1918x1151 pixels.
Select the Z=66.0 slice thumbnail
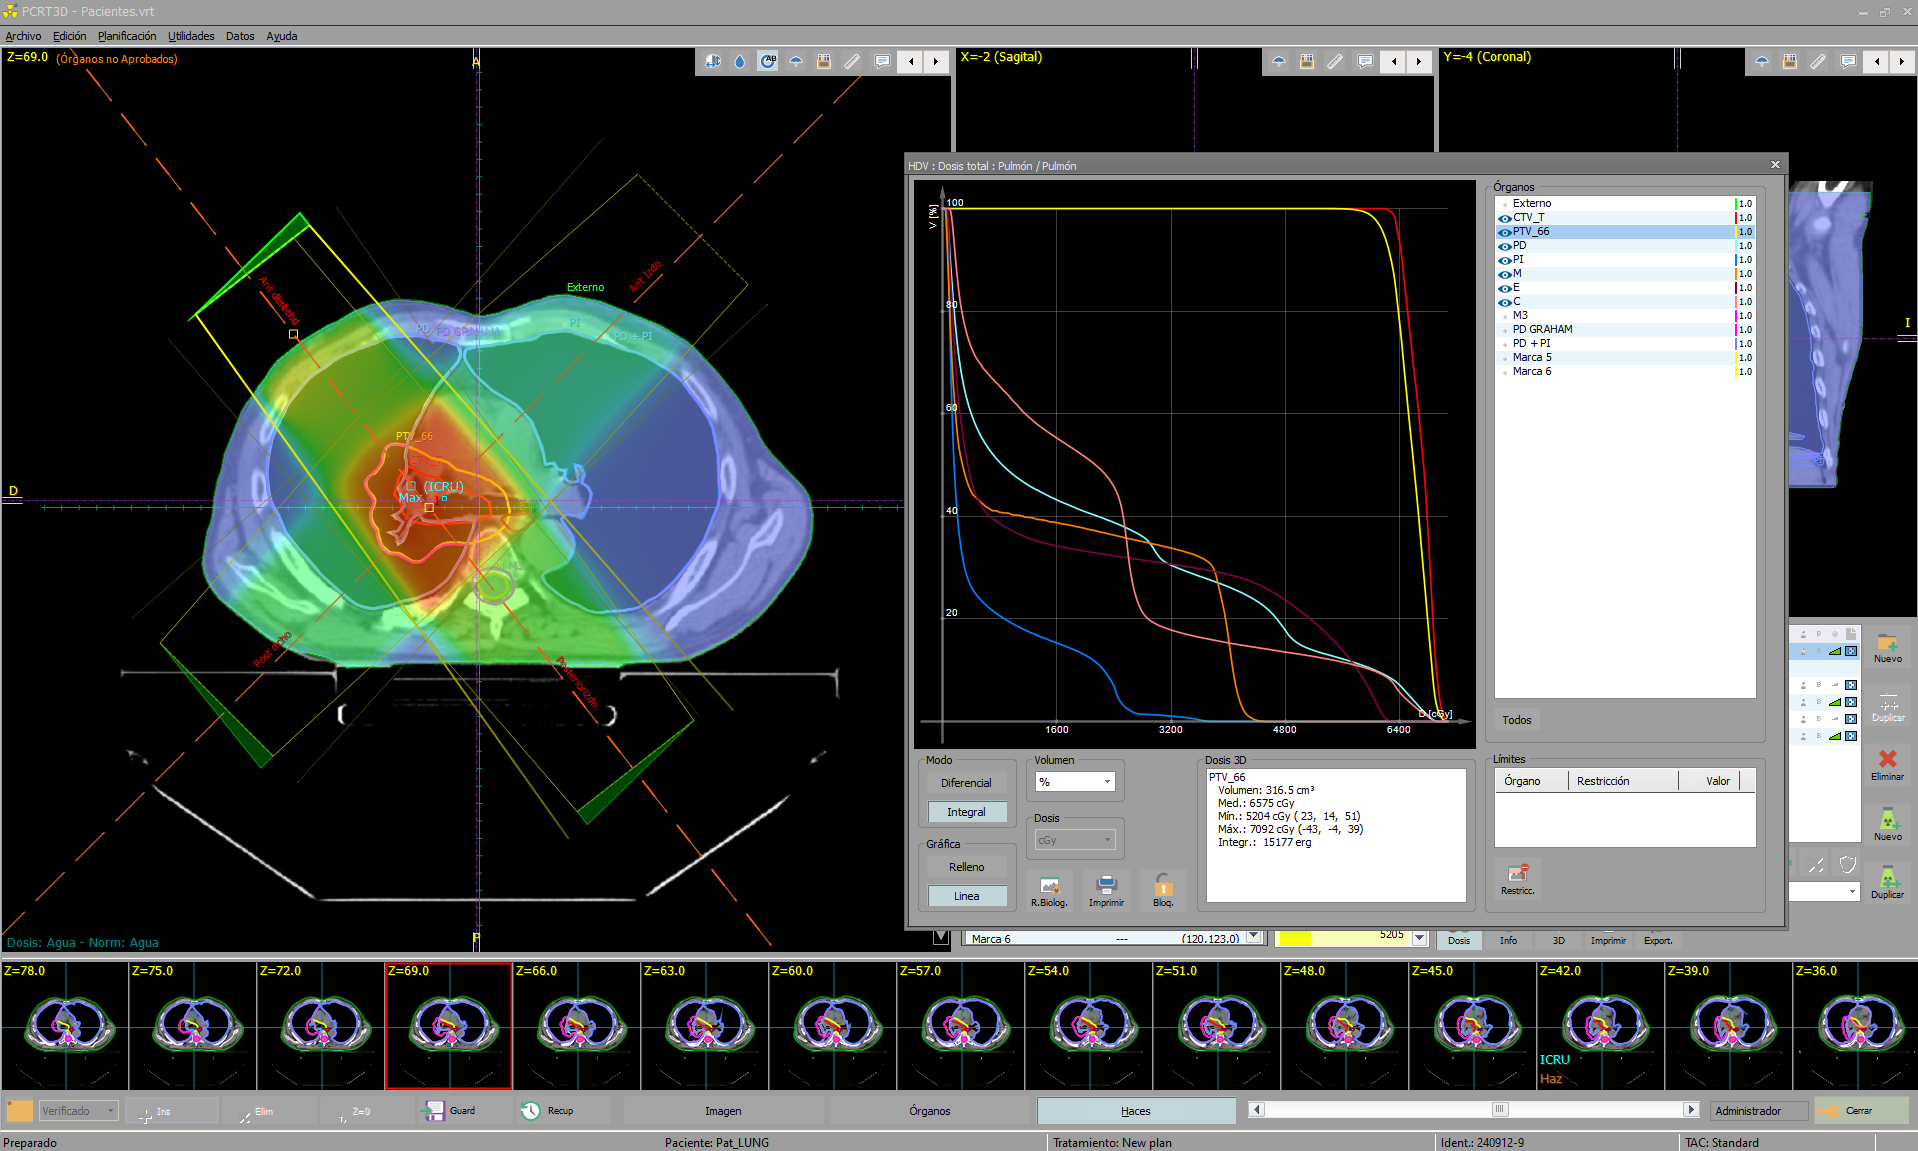(x=577, y=1025)
